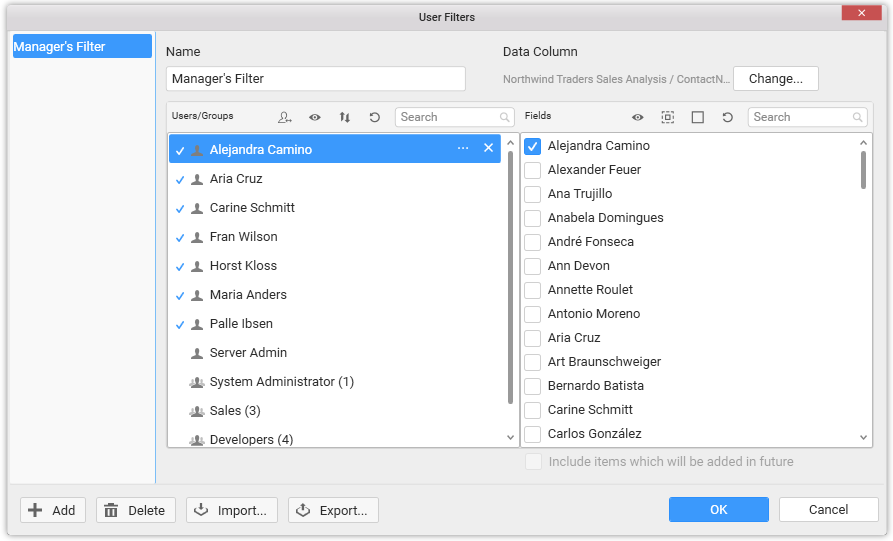
Task: Select the Sales (3) group
Action: point(235,411)
